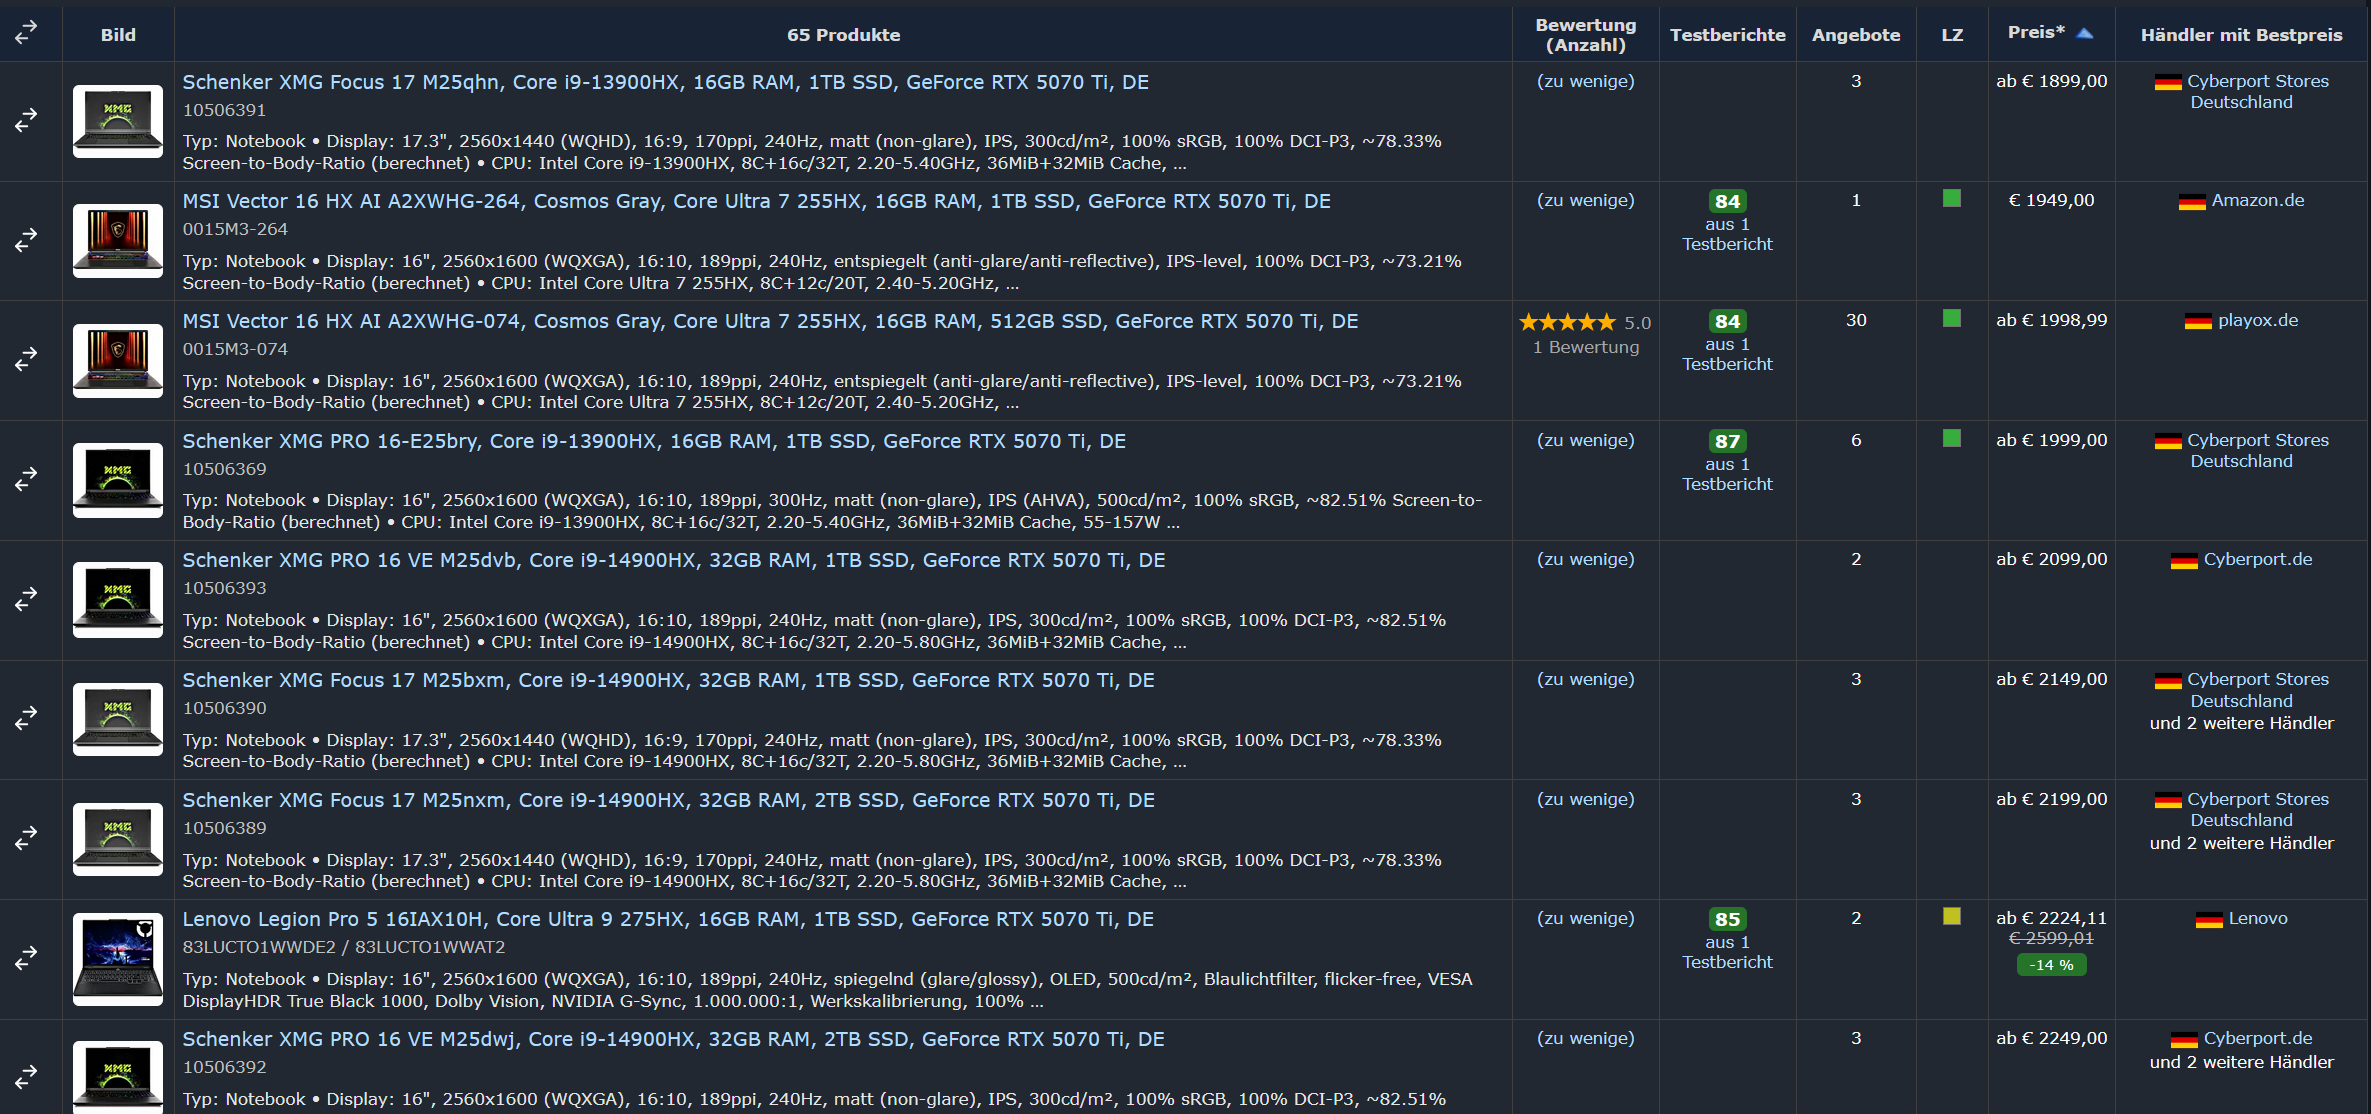Sort by Bewertung (Anzahl) column header
2371x1114 pixels.
point(1585,35)
